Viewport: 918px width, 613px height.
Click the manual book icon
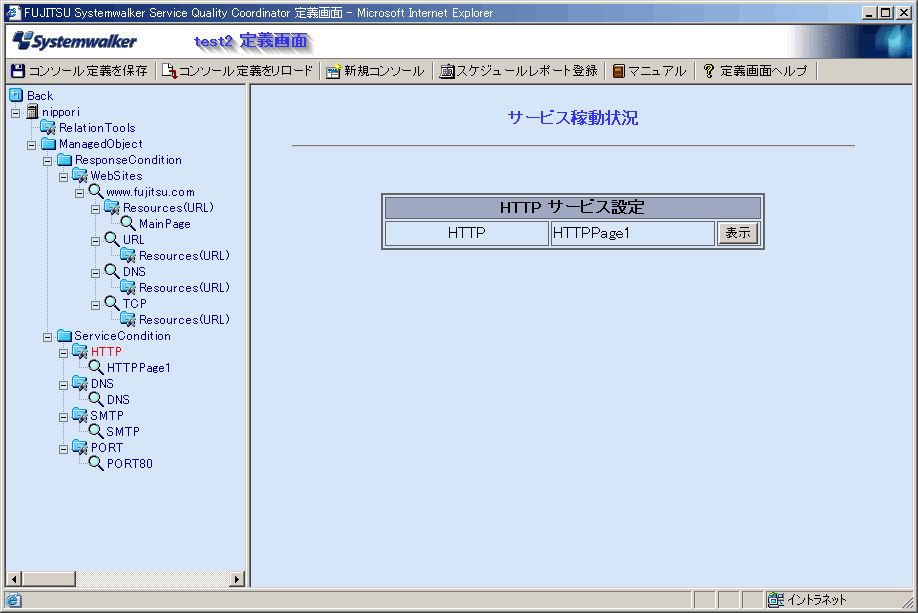(x=618, y=71)
